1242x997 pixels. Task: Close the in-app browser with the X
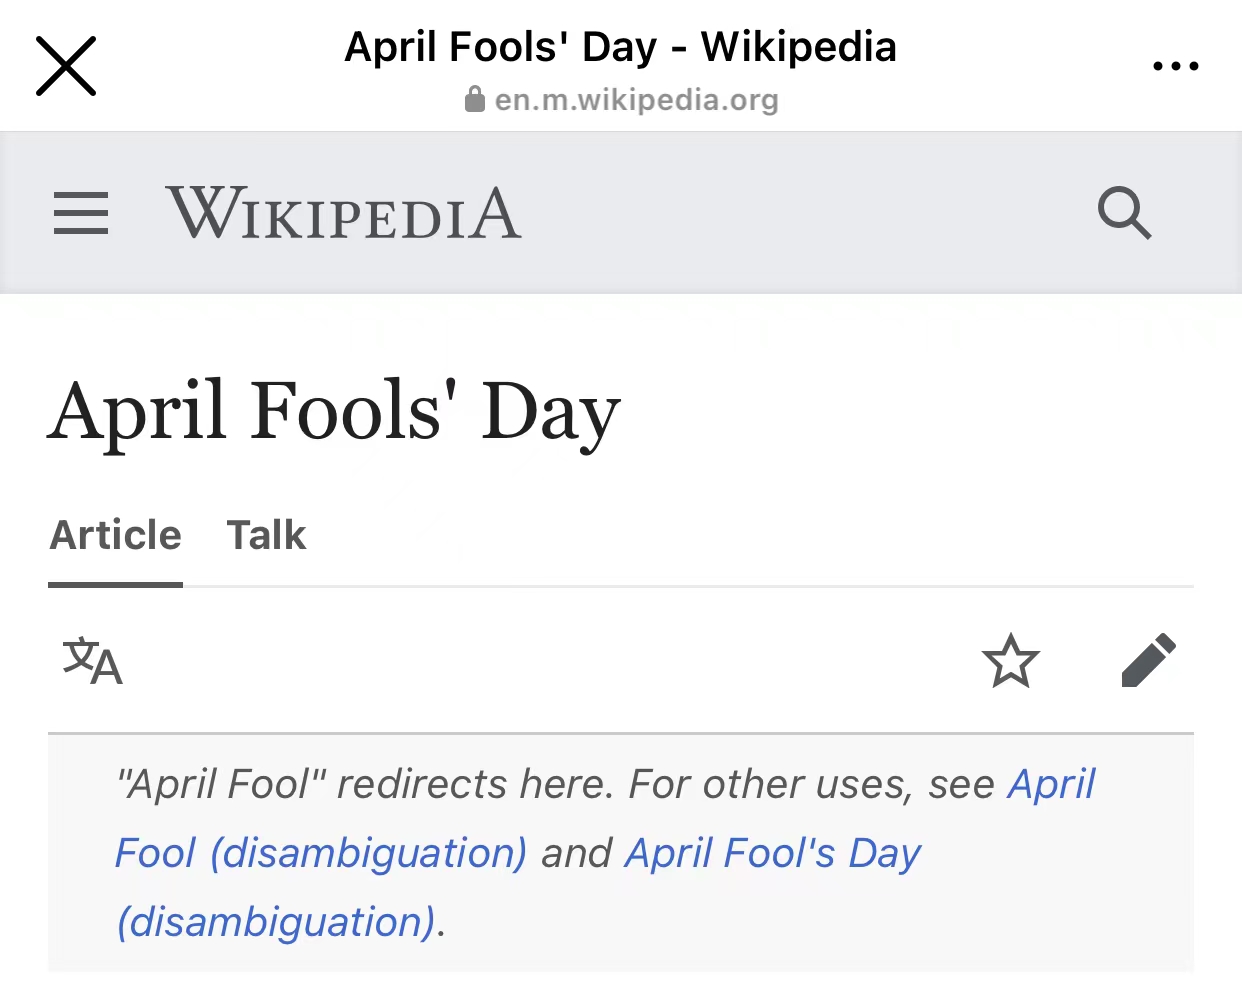pyautogui.click(x=66, y=66)
